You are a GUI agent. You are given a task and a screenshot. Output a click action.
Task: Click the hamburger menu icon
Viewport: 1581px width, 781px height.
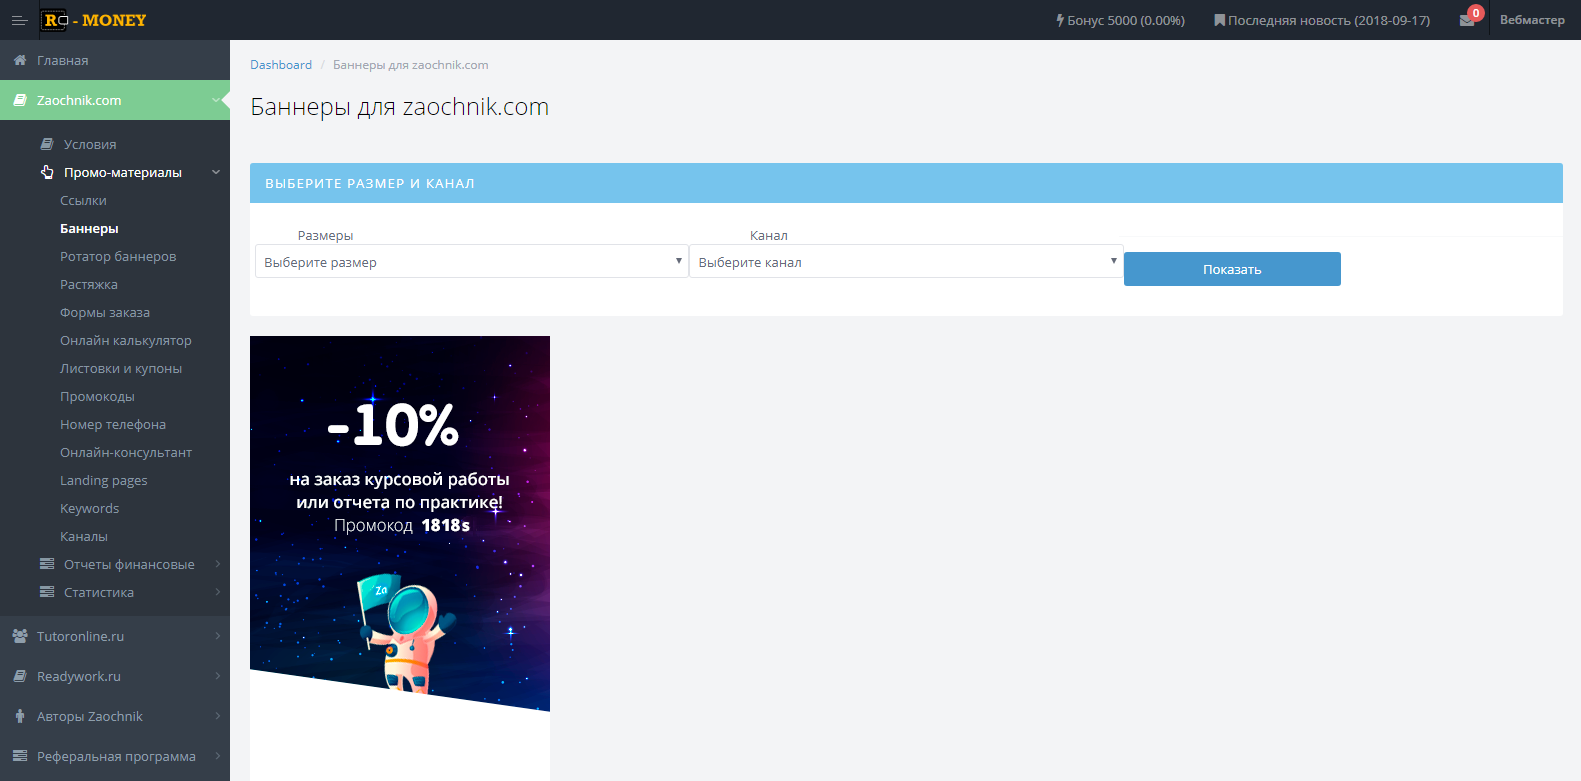[x=19, y=20]
